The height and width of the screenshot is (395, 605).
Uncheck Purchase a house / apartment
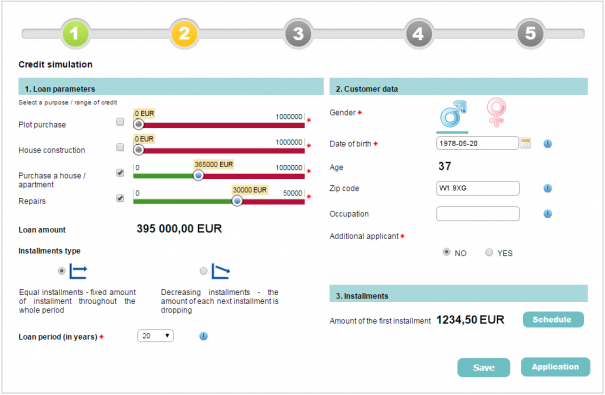click(120, 172)
